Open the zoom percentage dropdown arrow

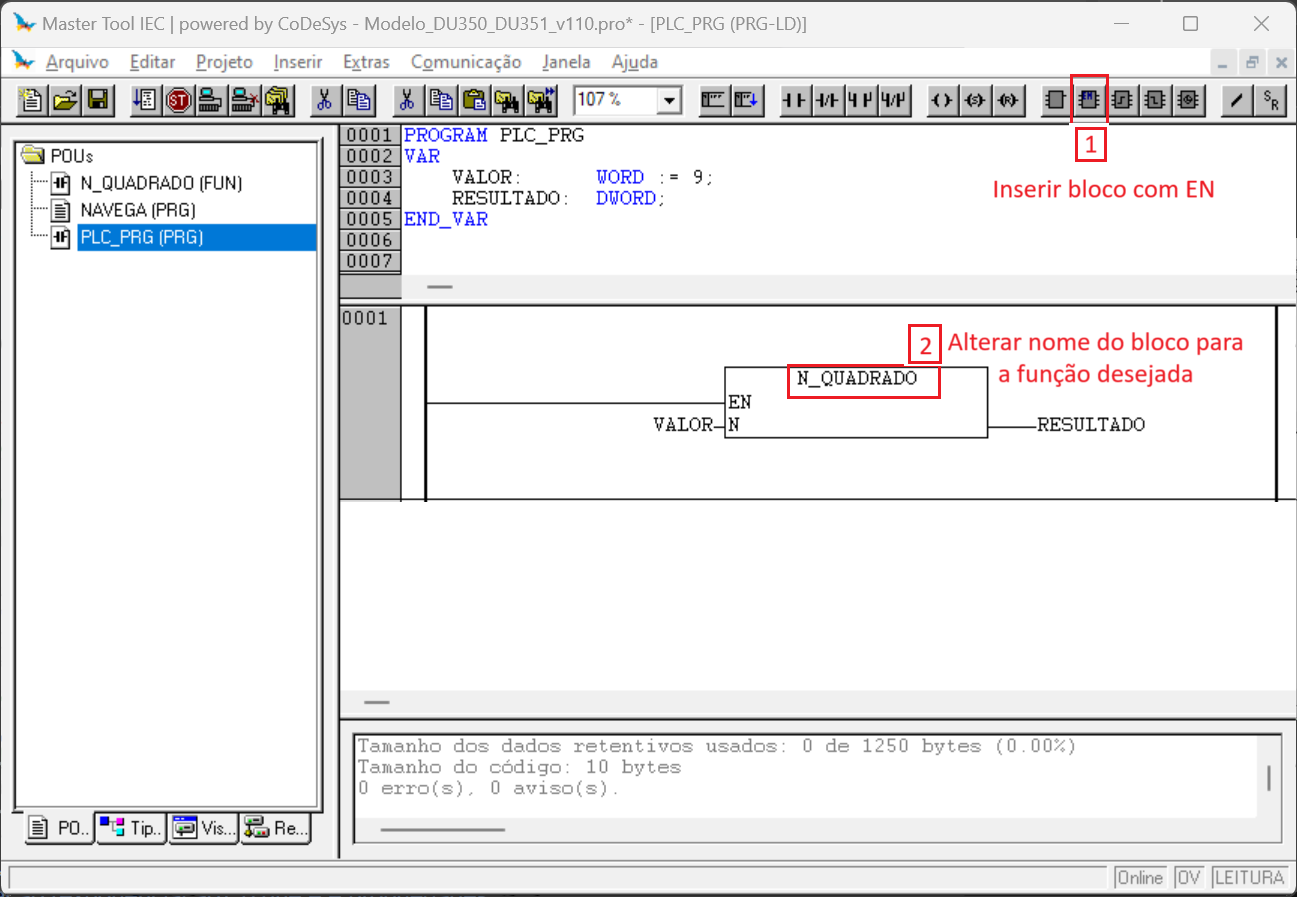pos(669,100)
